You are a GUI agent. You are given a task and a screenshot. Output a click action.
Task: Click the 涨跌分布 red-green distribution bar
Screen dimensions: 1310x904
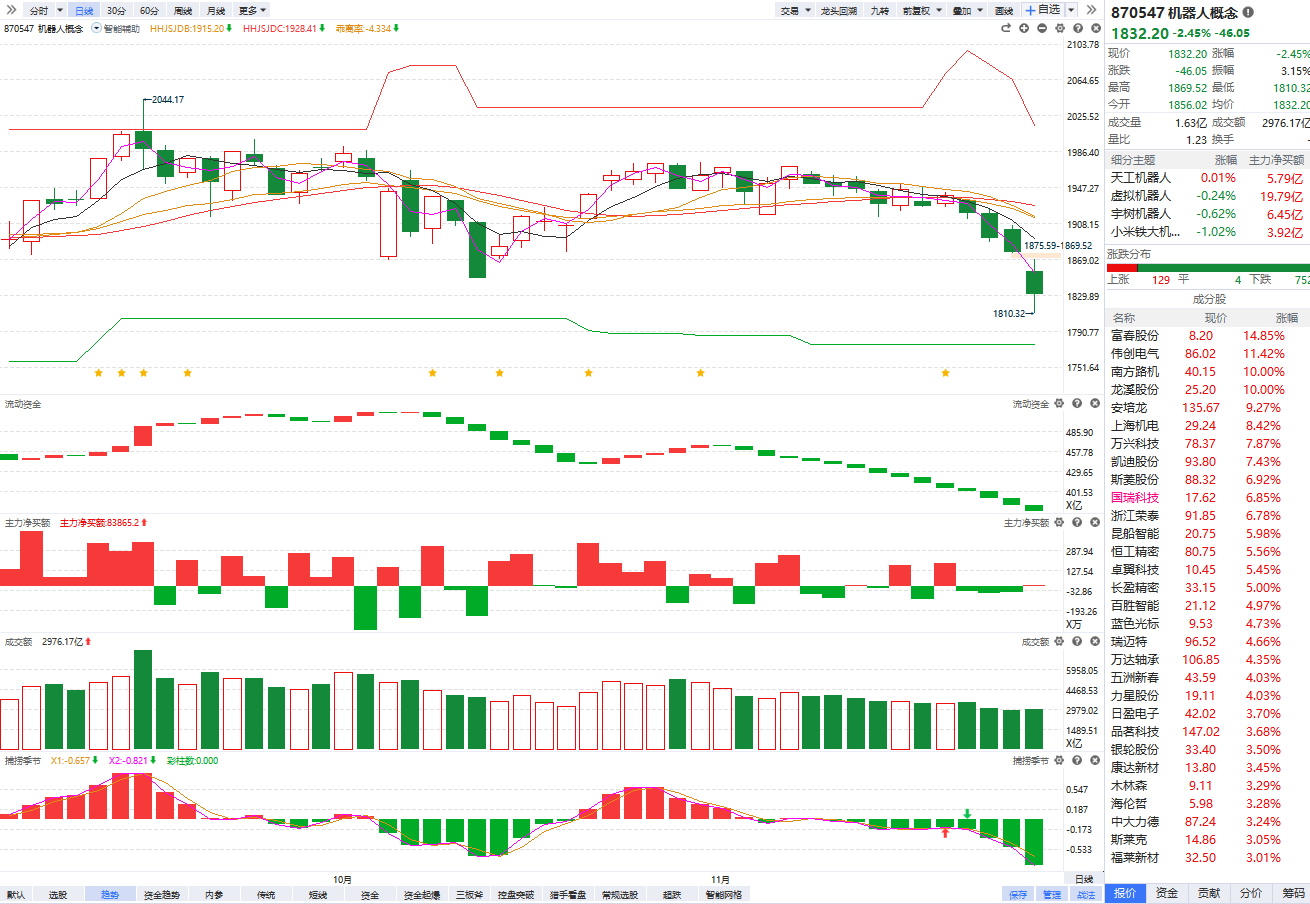point(1208,267)
